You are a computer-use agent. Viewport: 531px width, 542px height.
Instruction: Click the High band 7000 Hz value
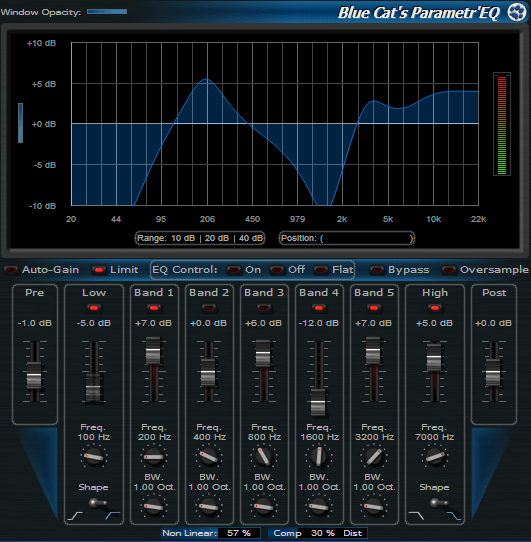coord(435,437)
